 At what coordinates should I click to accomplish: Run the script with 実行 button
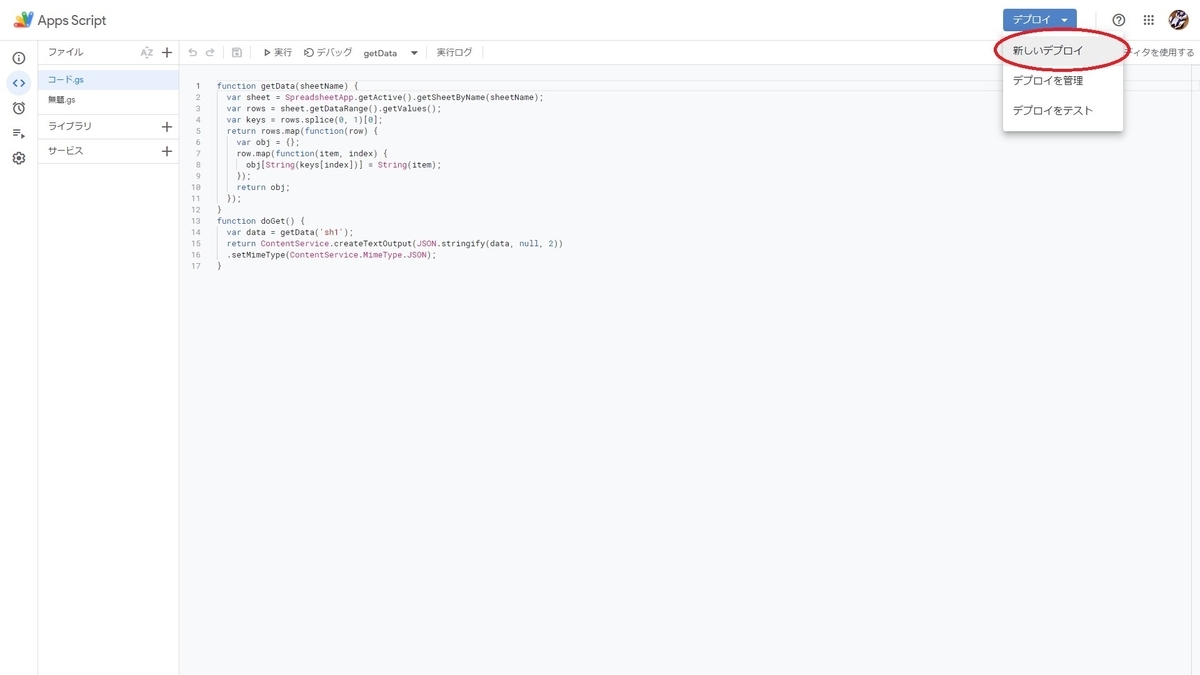(277, 52)
